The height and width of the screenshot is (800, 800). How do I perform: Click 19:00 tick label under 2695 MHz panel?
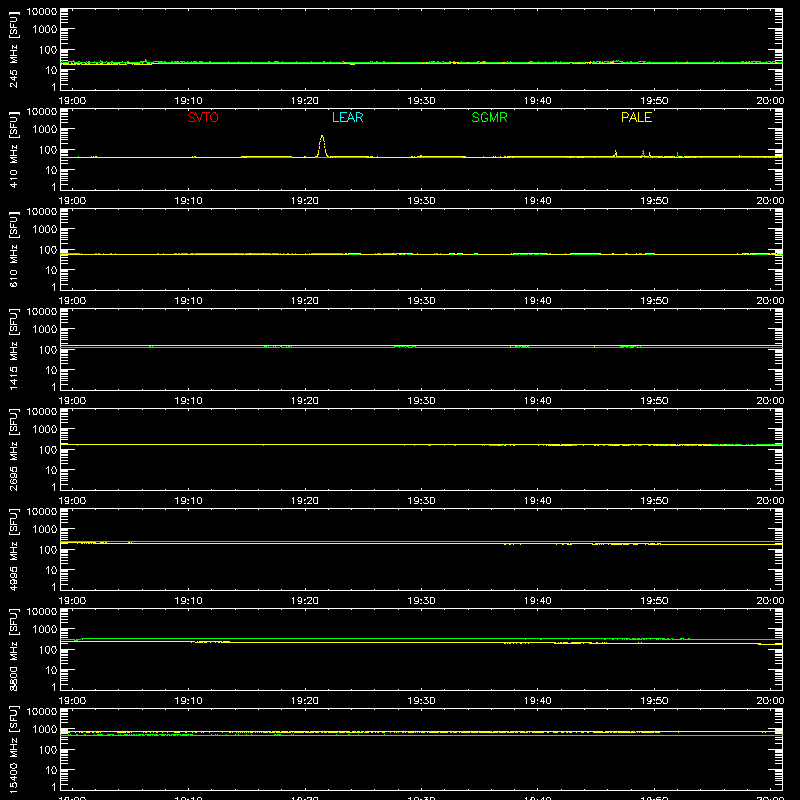72,501
